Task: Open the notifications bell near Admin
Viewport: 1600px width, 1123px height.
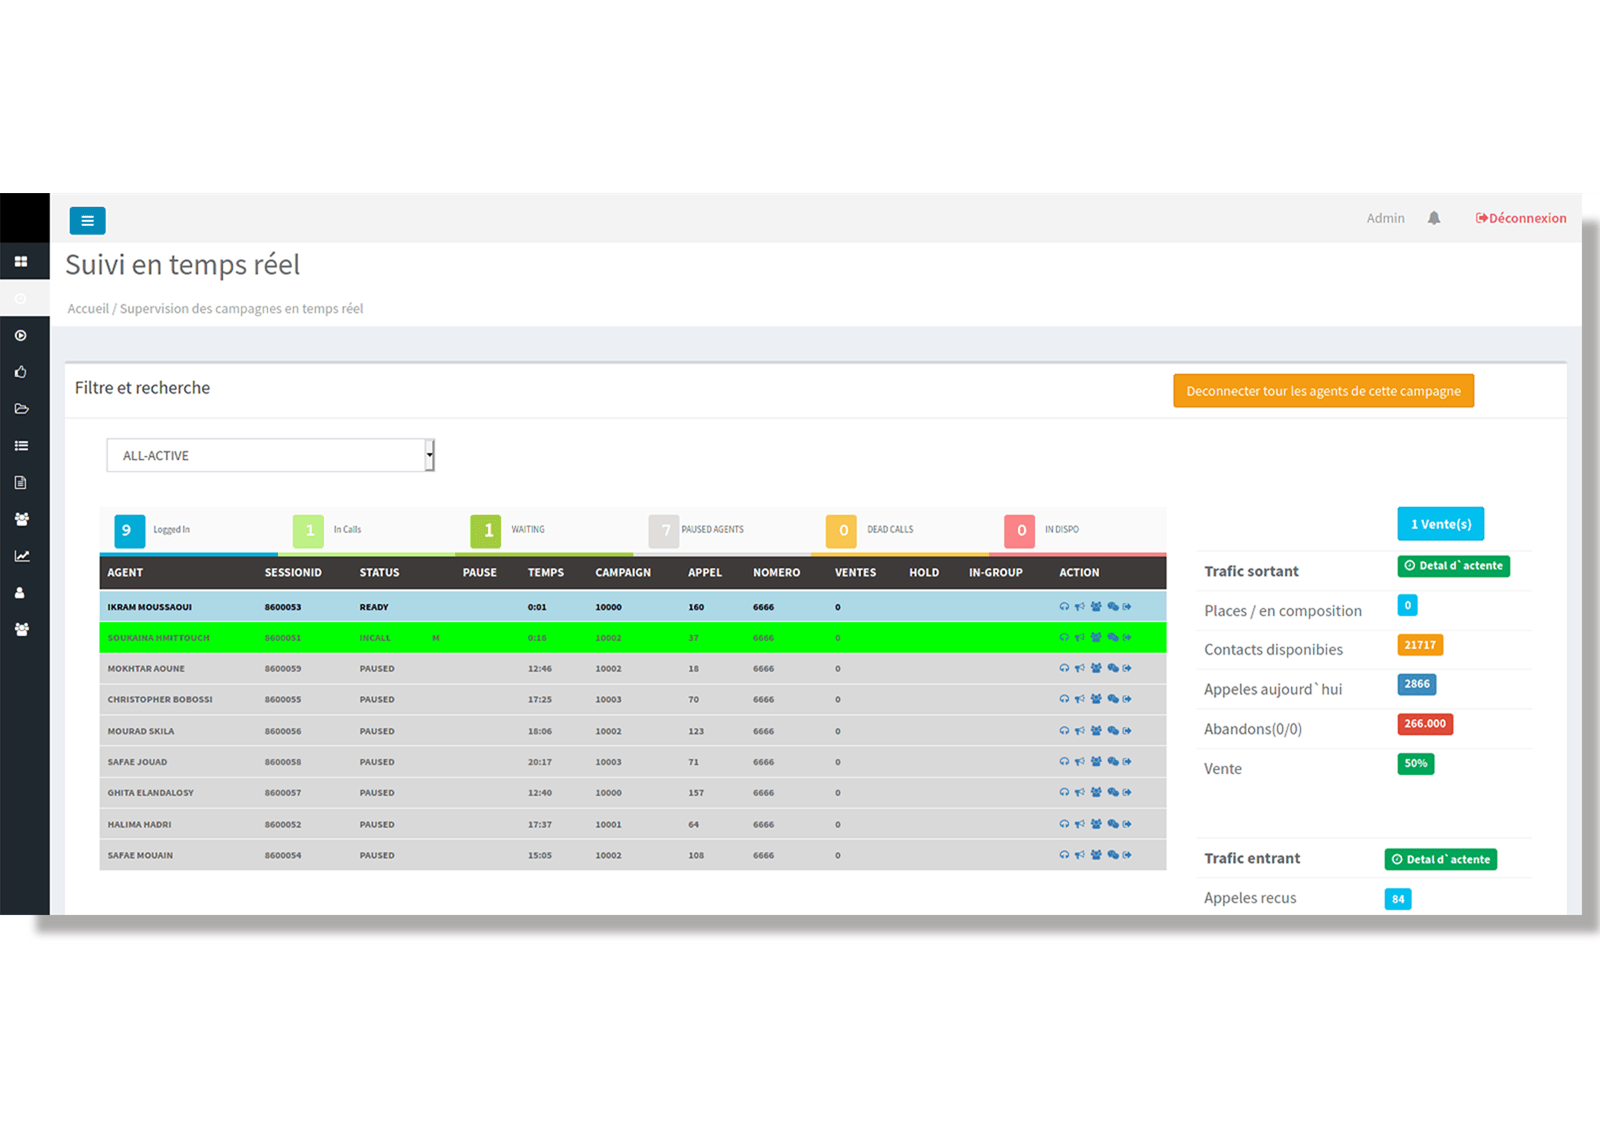Action: [x=1434, y=218]
